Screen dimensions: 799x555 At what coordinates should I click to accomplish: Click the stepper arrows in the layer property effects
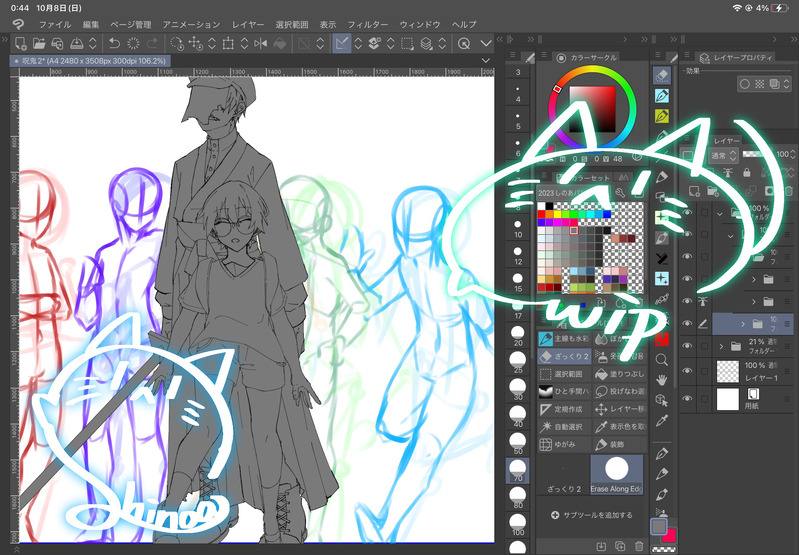click(x=787, y=84)
